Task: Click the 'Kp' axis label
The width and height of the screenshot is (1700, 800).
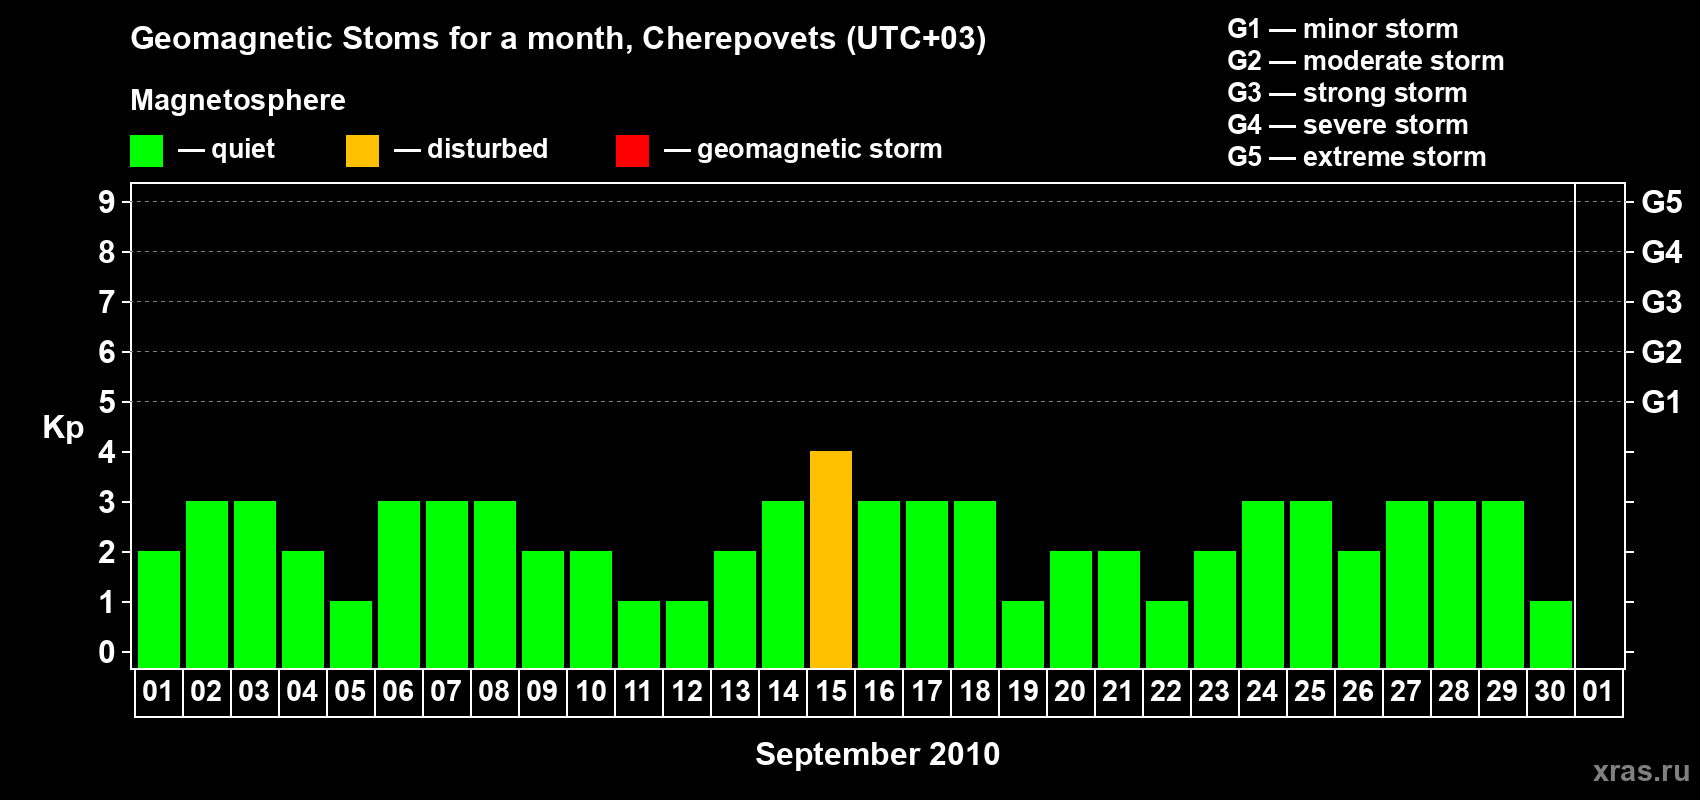Action: pos(63,428)
